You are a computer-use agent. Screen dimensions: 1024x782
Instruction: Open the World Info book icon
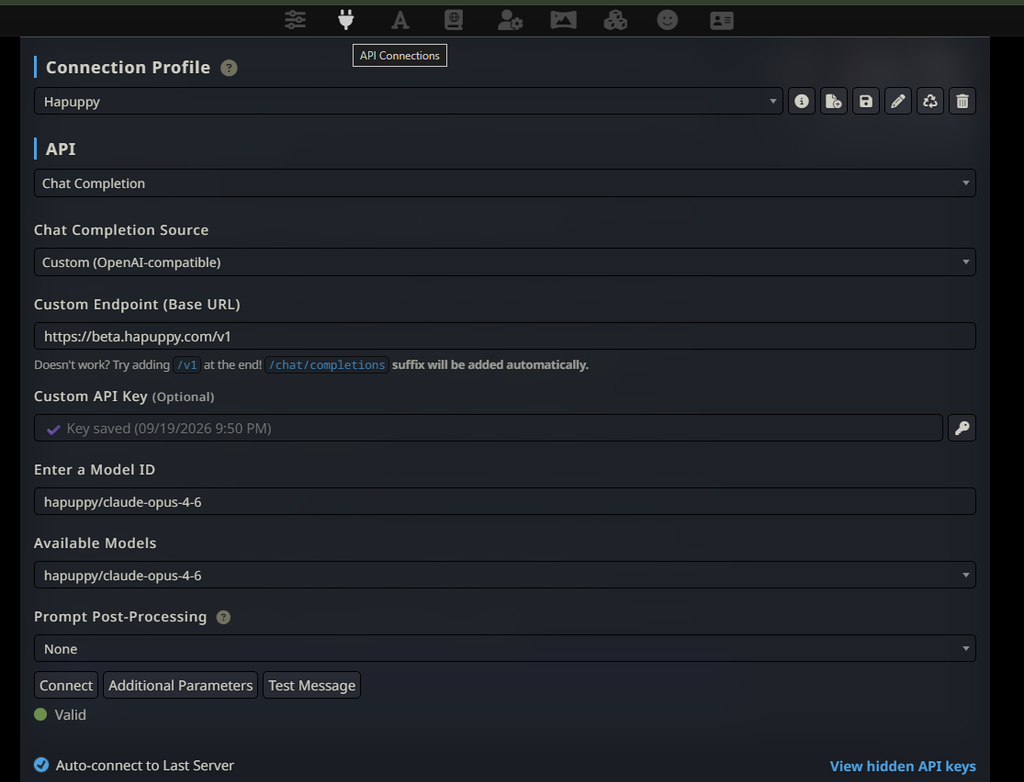pyautogui.click(x=453, y=20)
